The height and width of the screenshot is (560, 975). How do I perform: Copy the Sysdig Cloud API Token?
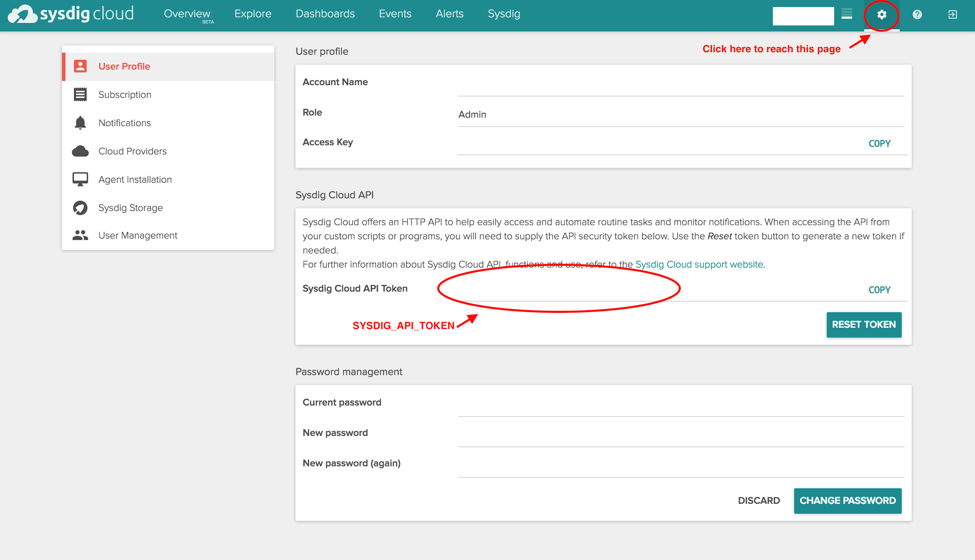(879, 290)
